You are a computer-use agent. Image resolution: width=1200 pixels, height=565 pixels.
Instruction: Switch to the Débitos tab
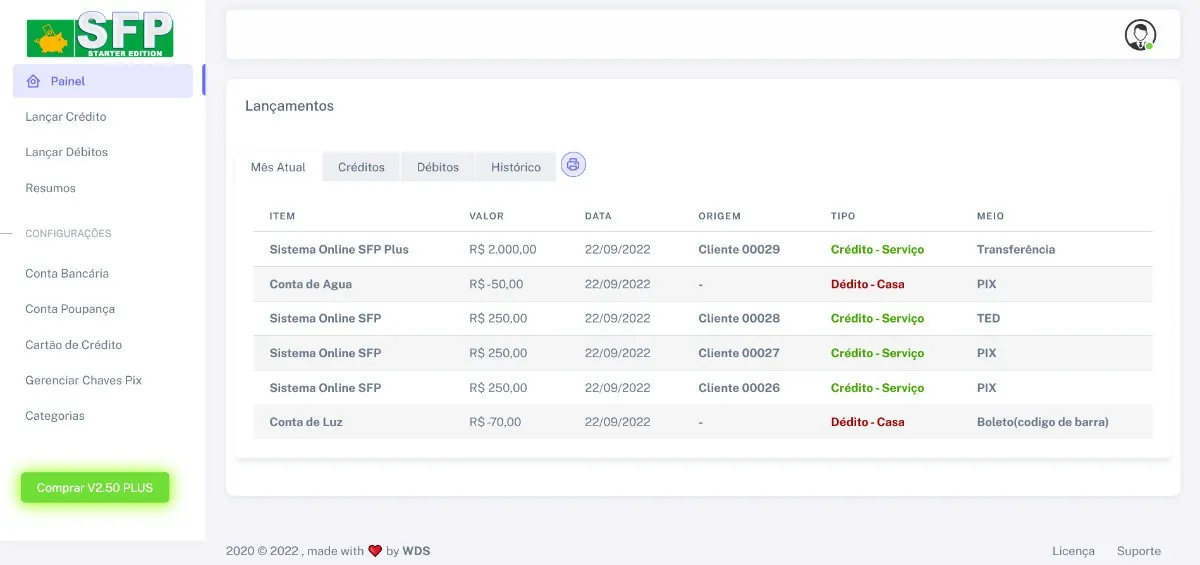click(x=438, y=167)
